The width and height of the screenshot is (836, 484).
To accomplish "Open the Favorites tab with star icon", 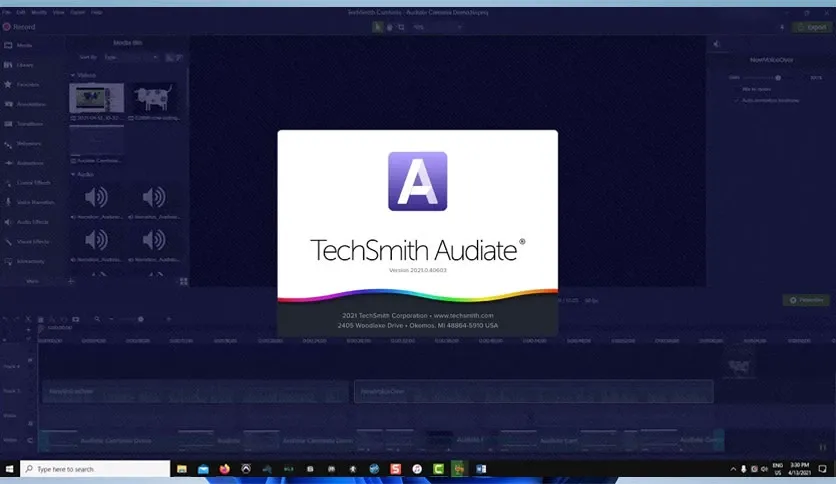I will tap(22, 84).
